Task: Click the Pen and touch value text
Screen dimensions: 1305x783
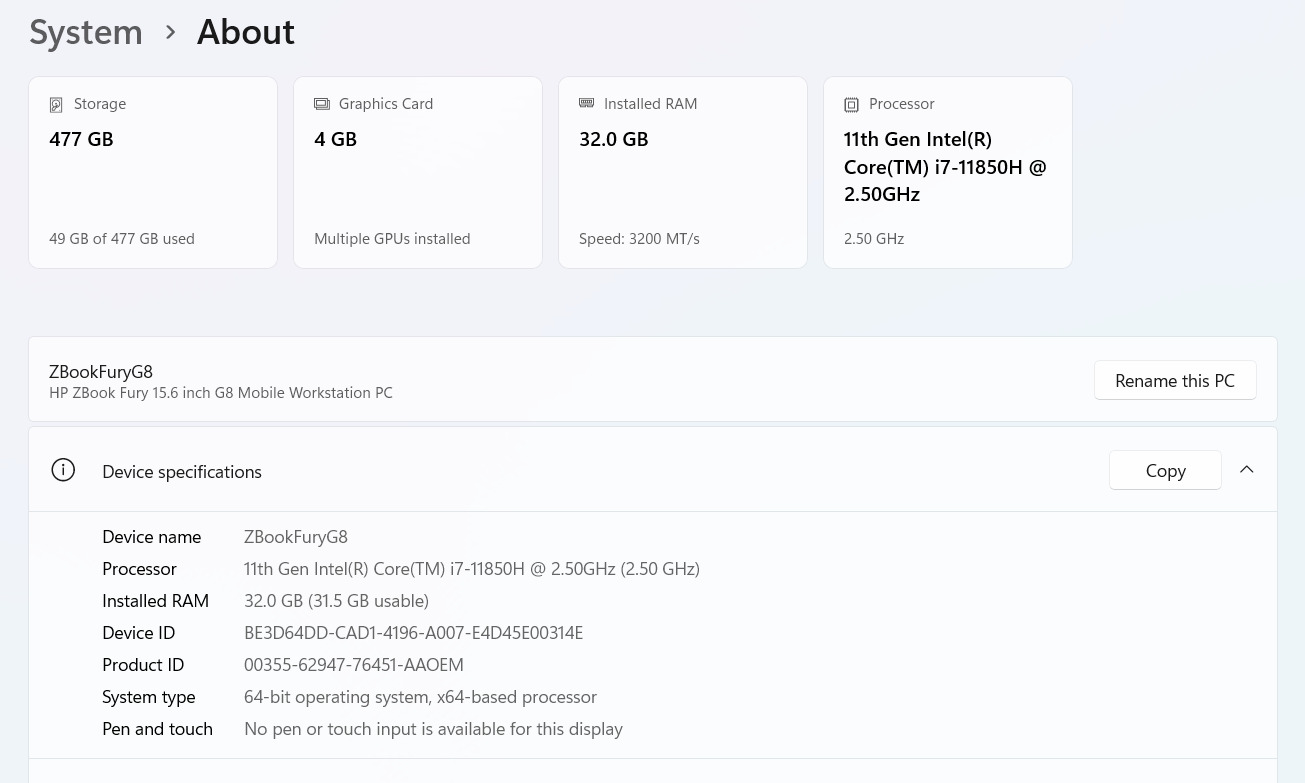Action: [433, 729]
